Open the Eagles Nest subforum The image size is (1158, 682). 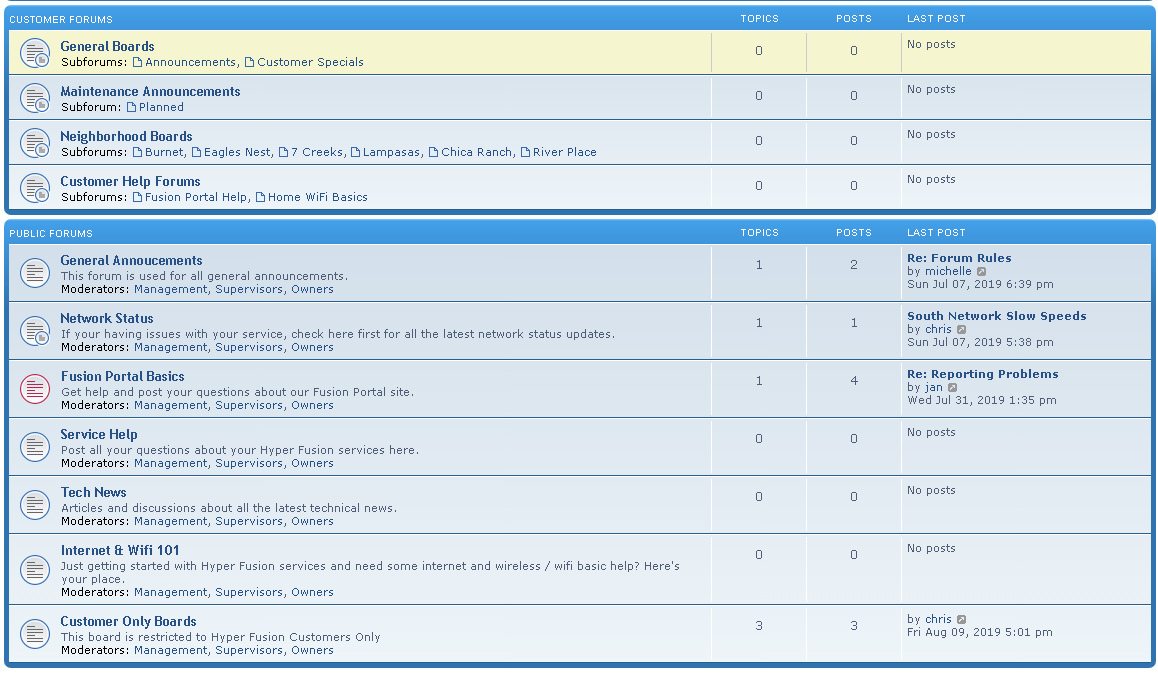pyautogui.click(x=237, y=152)
